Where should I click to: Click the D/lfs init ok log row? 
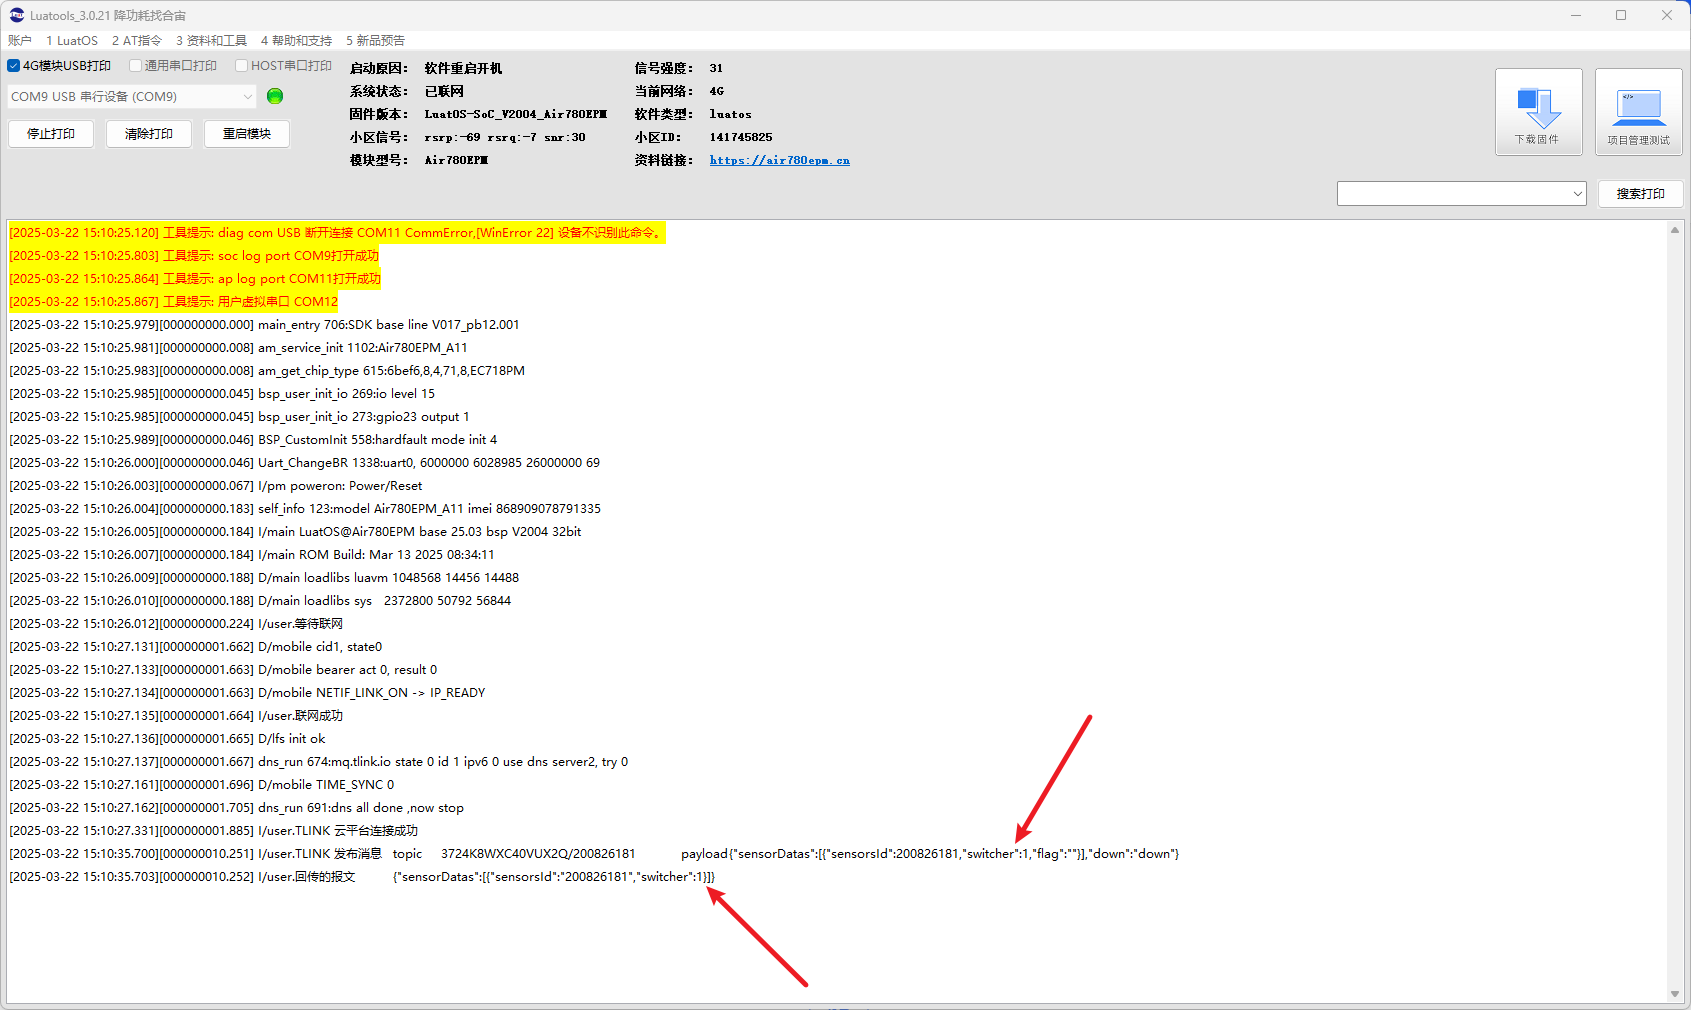pyautogui.click(x=167, y=739)
